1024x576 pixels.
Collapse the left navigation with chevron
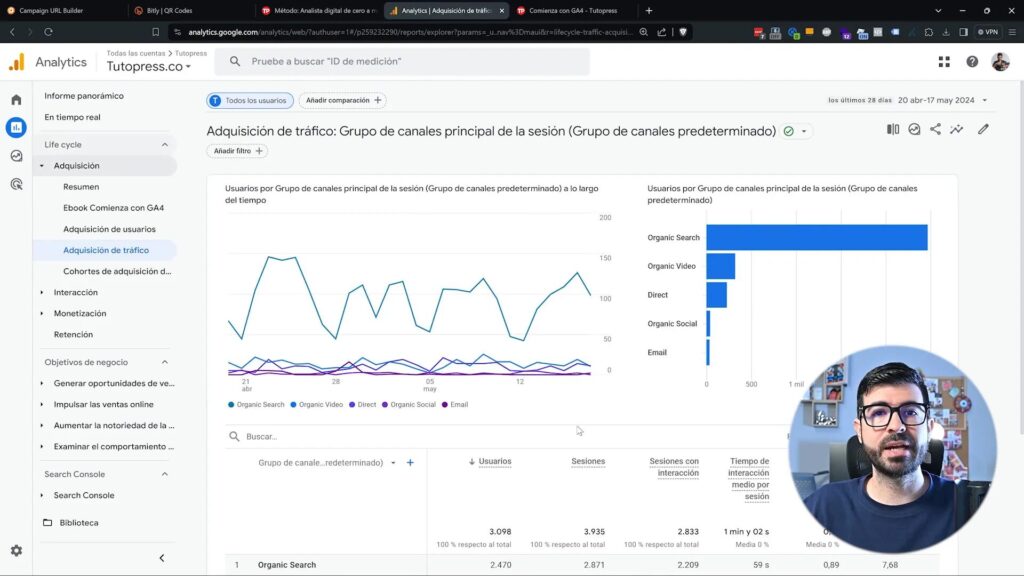point(162,558)
